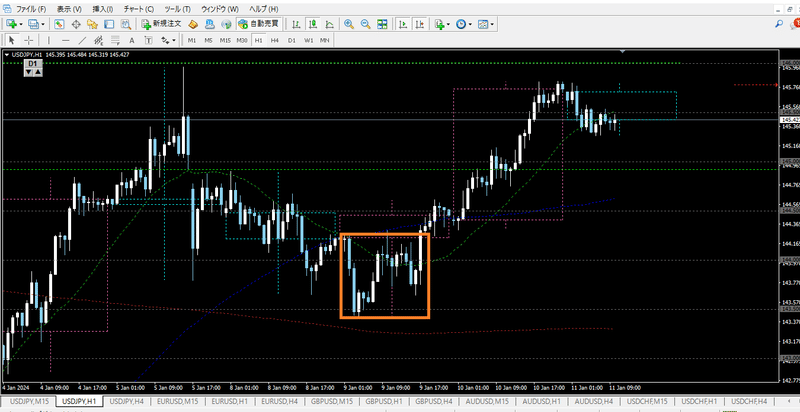Click the D1 indicator up arrow
The image size is (800, 412).
pos(37,72)
